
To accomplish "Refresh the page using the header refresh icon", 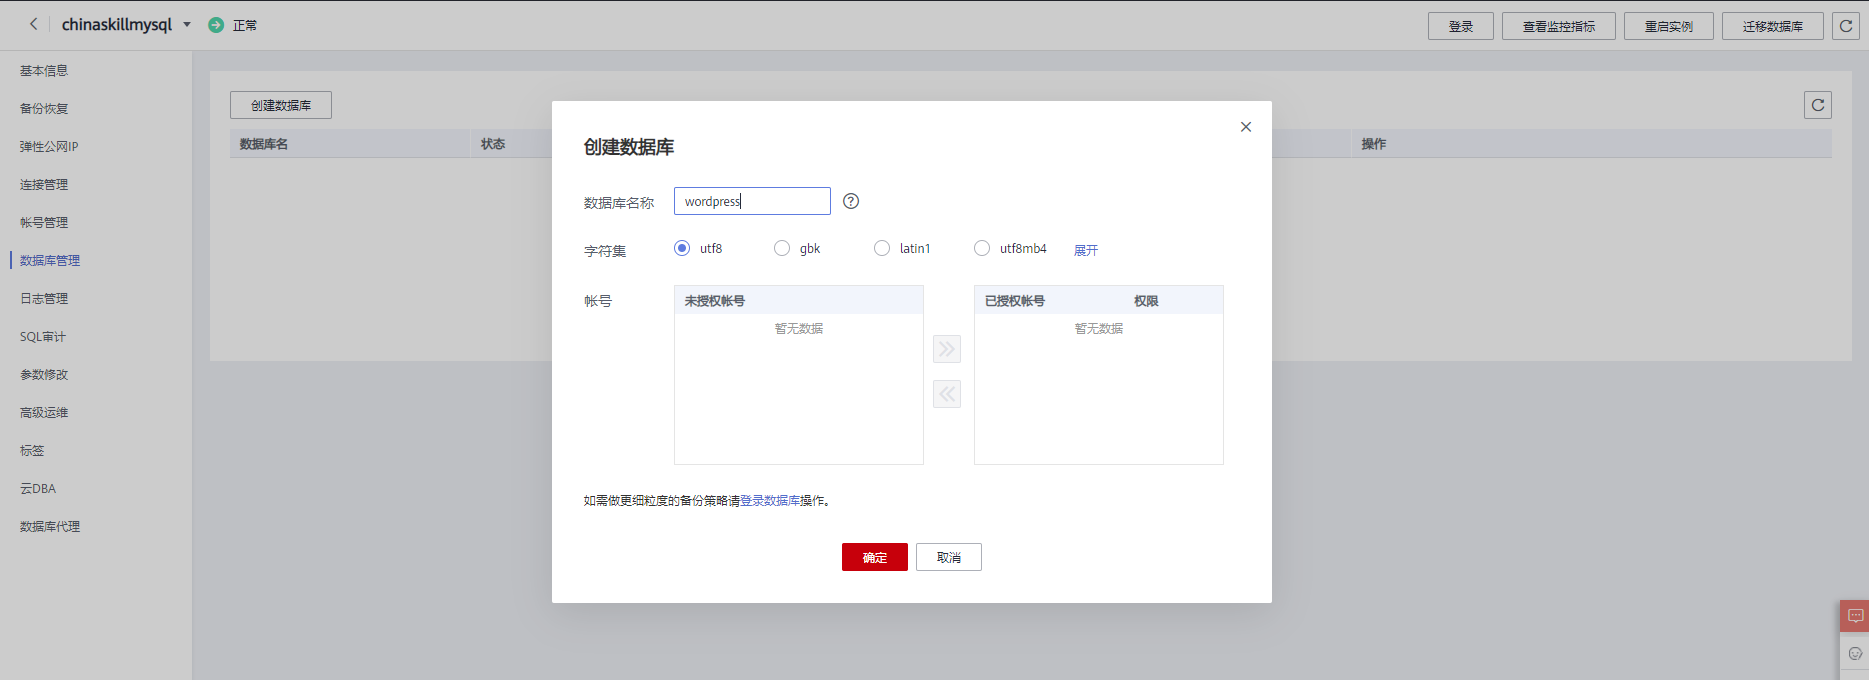I will click(1846, 26).
